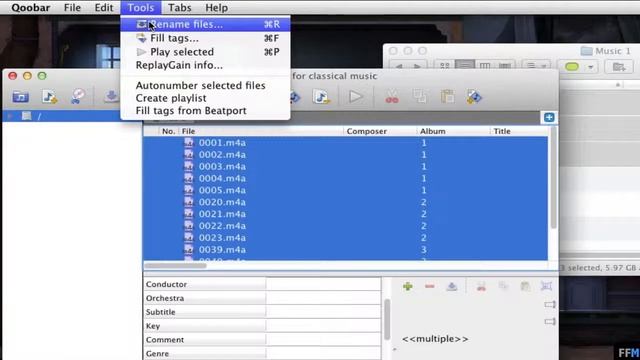
Task: Open the Qoobar application menu
Action: [31, 8]
